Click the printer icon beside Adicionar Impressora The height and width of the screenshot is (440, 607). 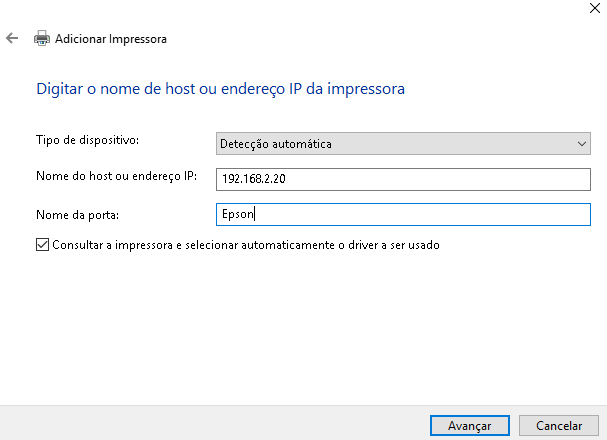coord(42,39)
